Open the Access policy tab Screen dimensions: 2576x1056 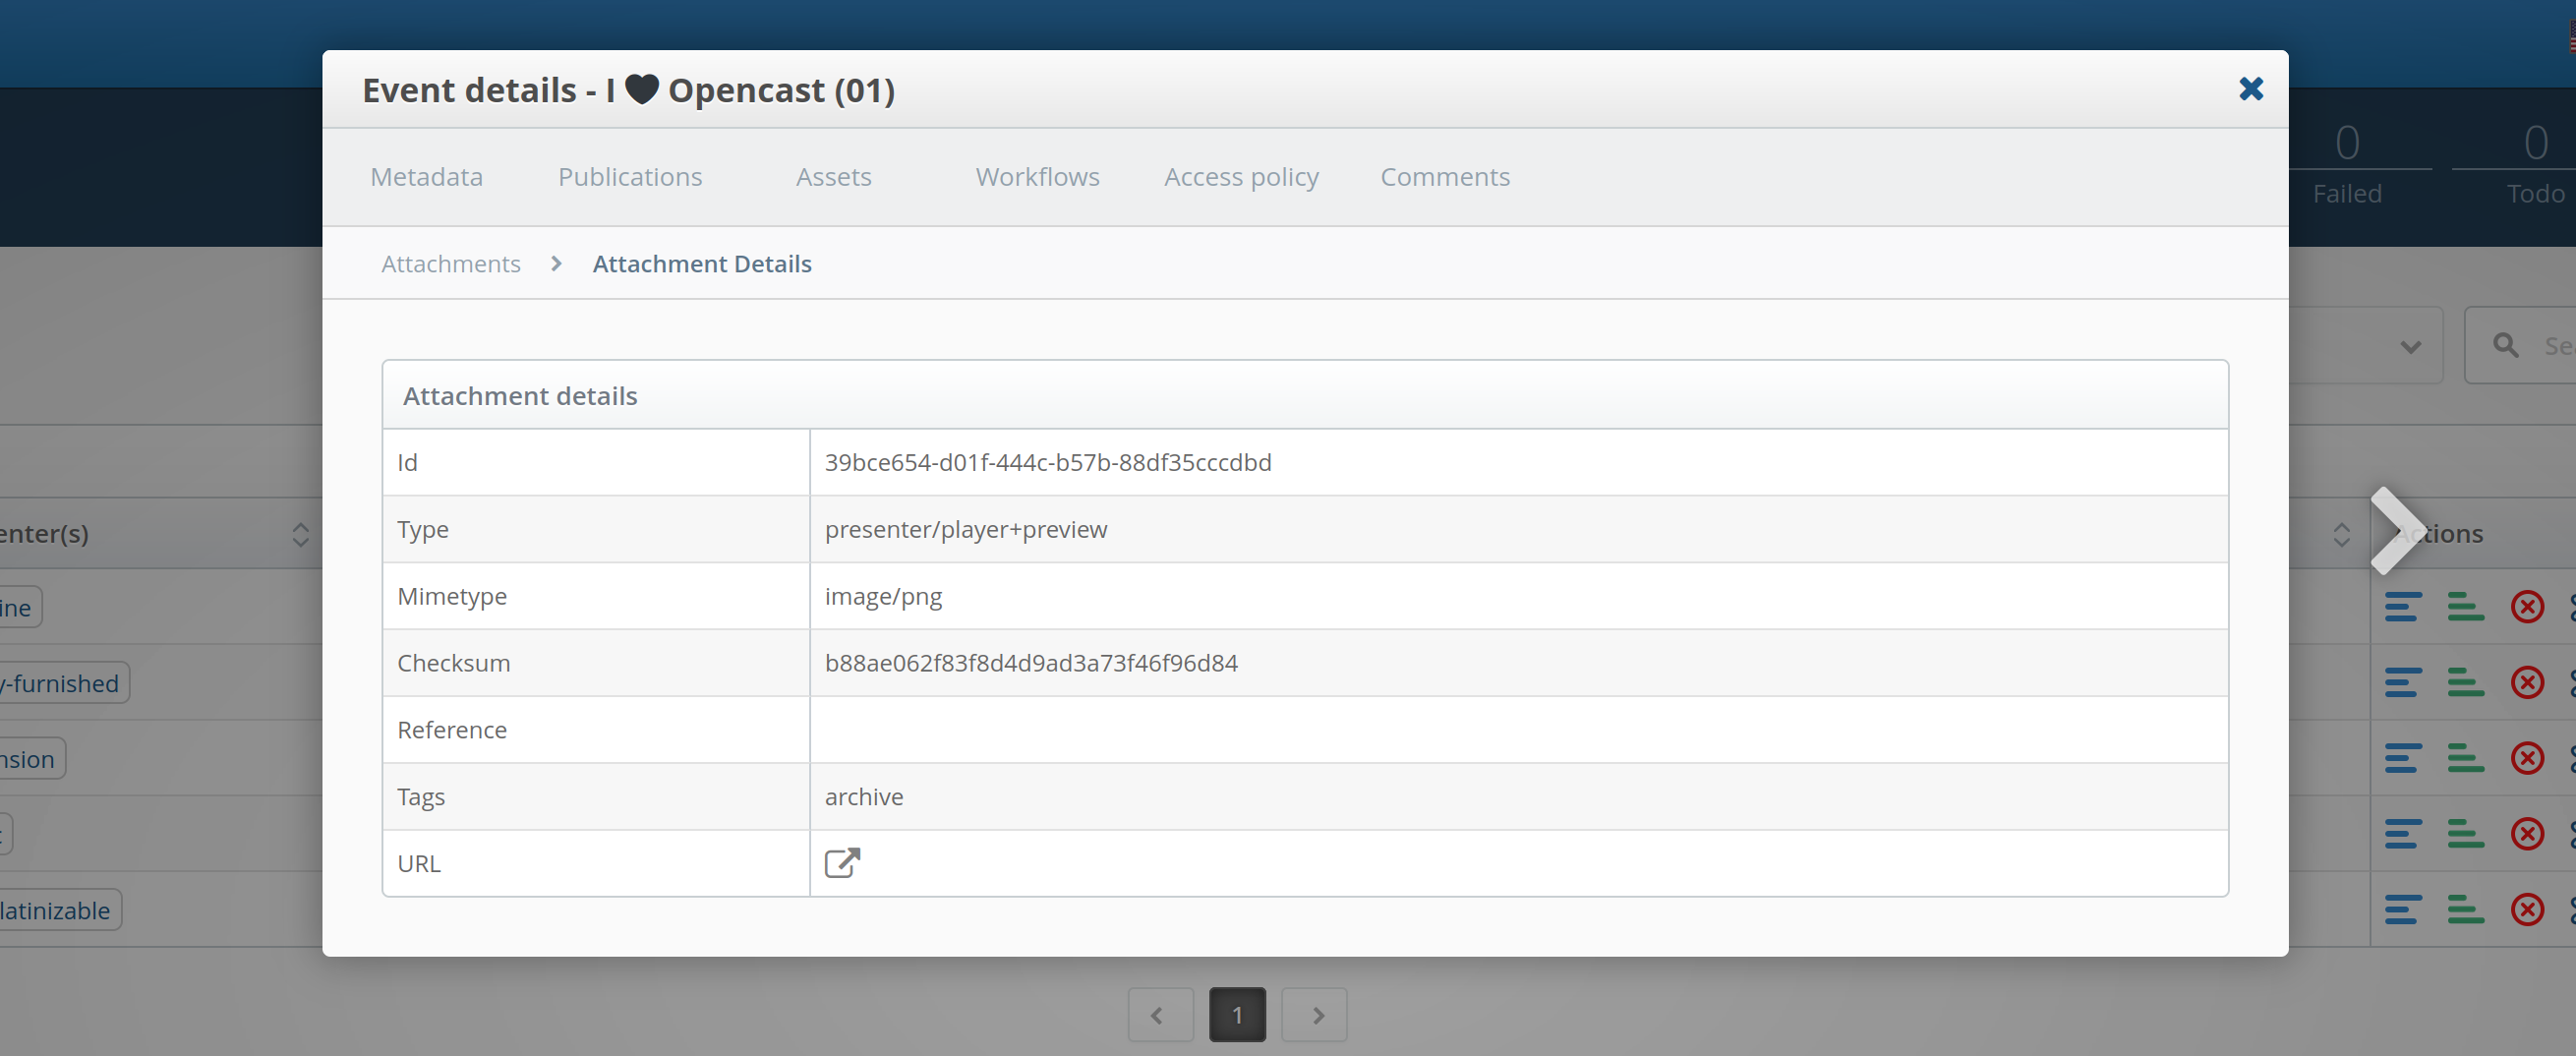[x=1241, y=176]
